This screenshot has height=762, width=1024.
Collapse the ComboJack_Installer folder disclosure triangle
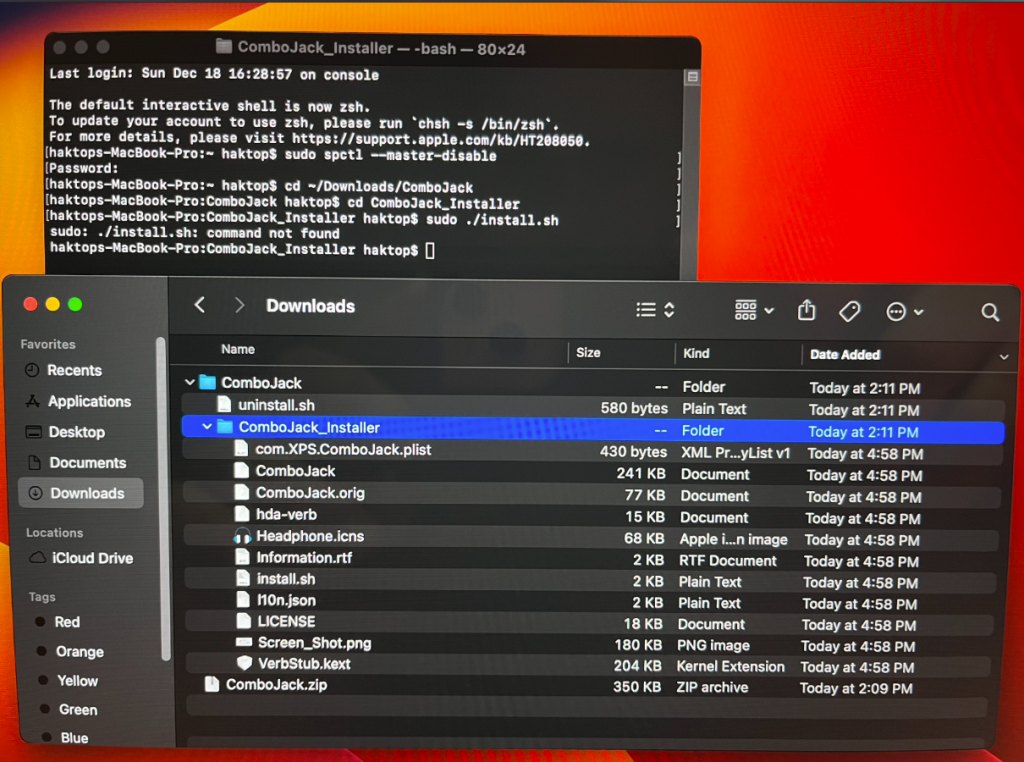coord(207,428)
